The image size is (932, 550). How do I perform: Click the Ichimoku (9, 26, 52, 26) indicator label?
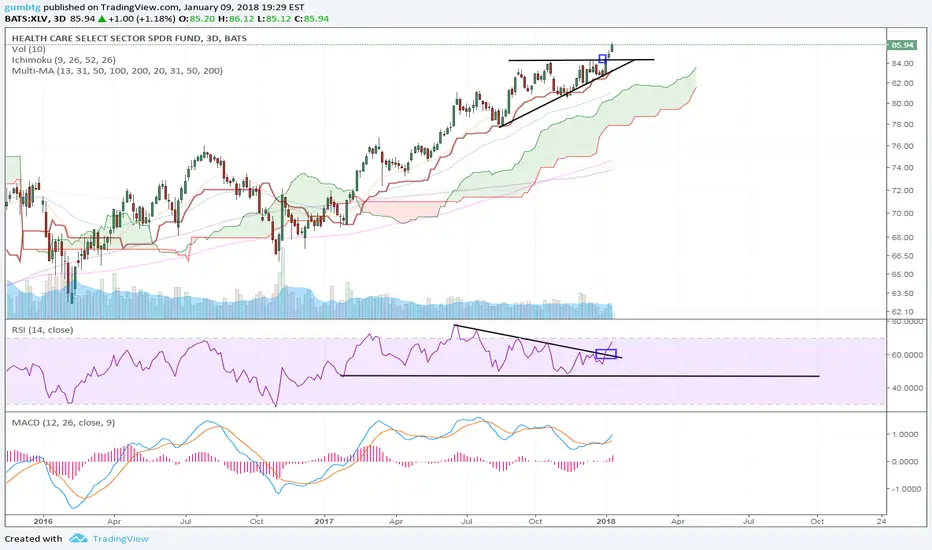tap(64, 60)
